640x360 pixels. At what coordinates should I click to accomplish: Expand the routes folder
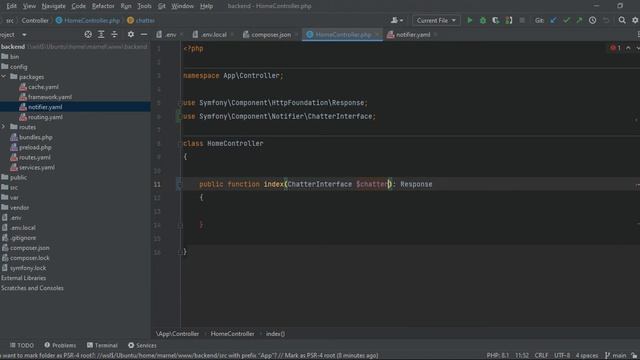pyautogui.click(x=4, y=127)
